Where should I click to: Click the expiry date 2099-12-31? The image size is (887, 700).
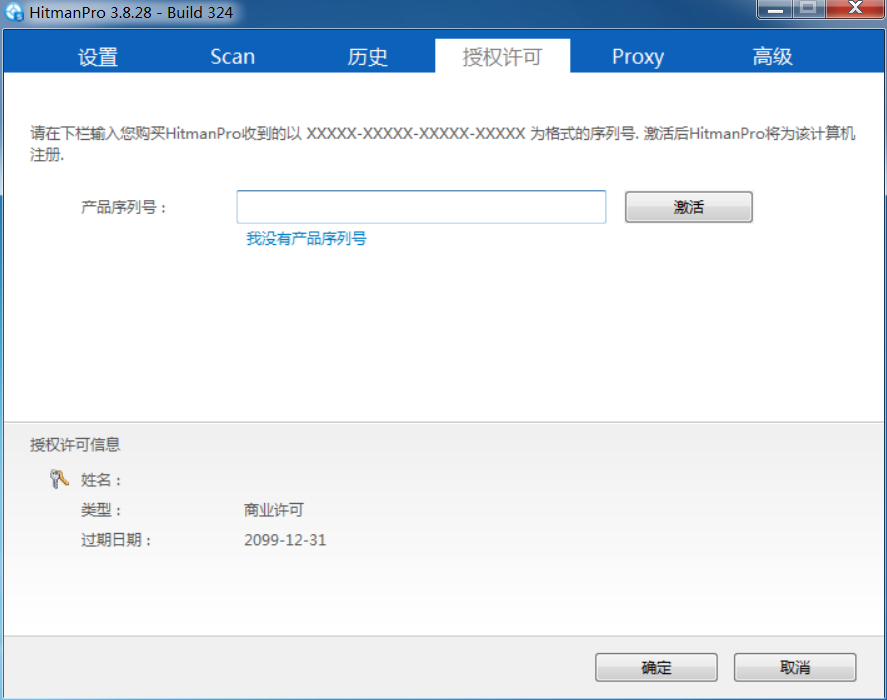pos(285,540)
